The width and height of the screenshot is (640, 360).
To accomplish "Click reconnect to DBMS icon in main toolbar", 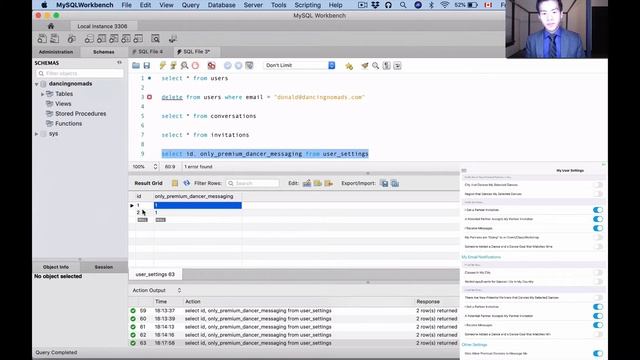I will point(173,39).
